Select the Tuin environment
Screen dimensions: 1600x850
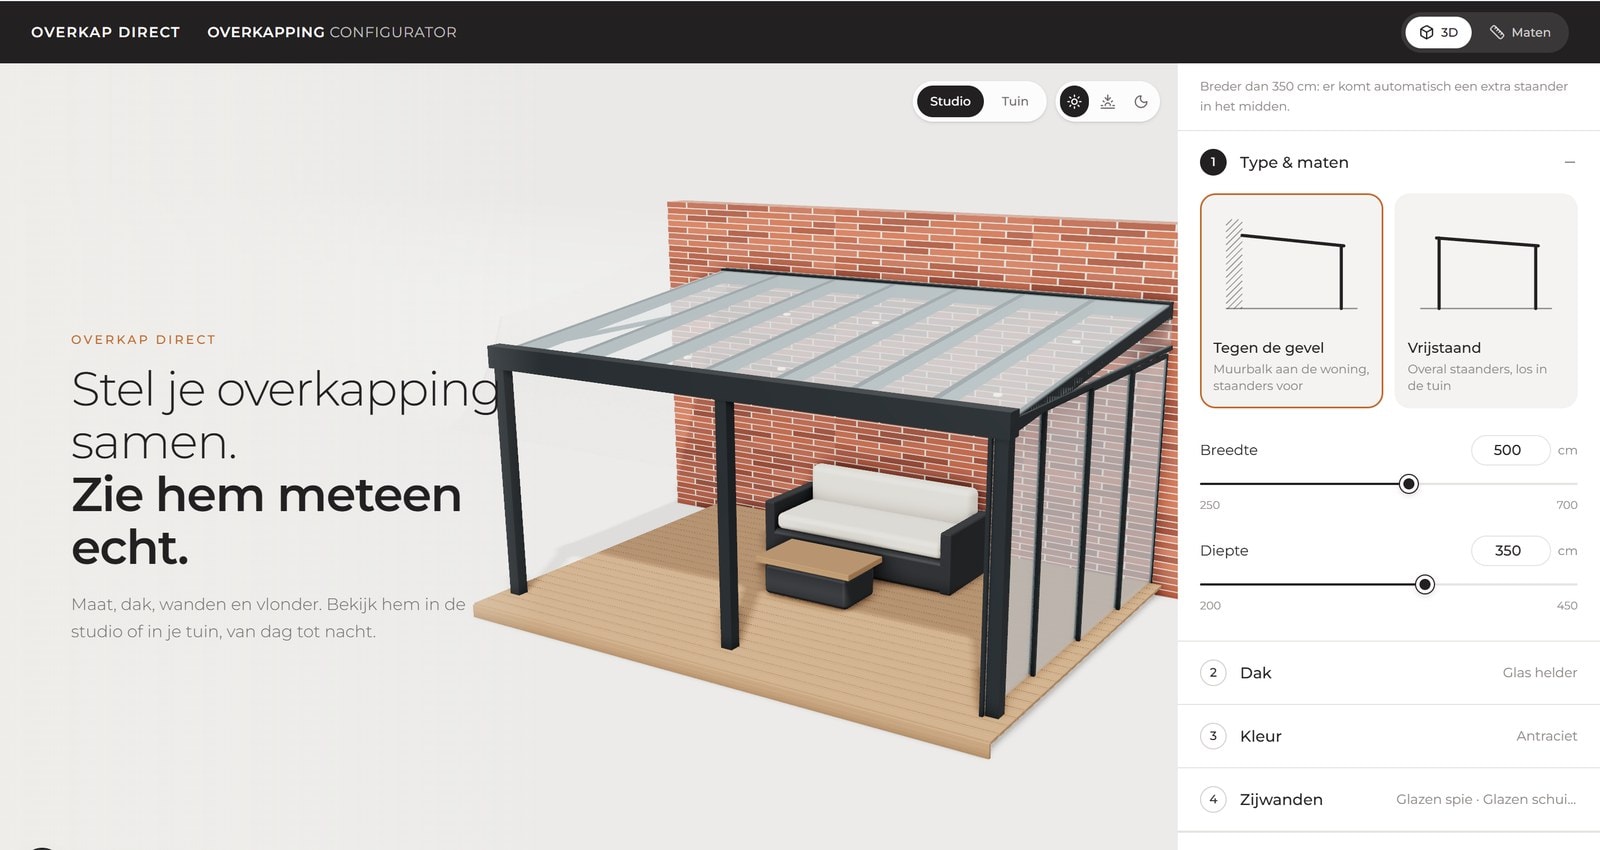(x=1015, y=101)
